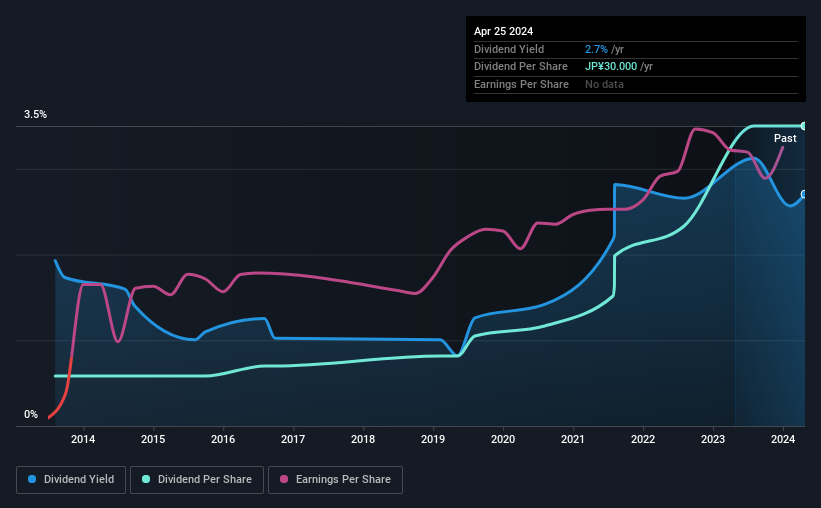The image size is (821, 508).
Task: Click the blue Dividend Yield legend dot
Action: pyautogui.click(x=32, y=479)
